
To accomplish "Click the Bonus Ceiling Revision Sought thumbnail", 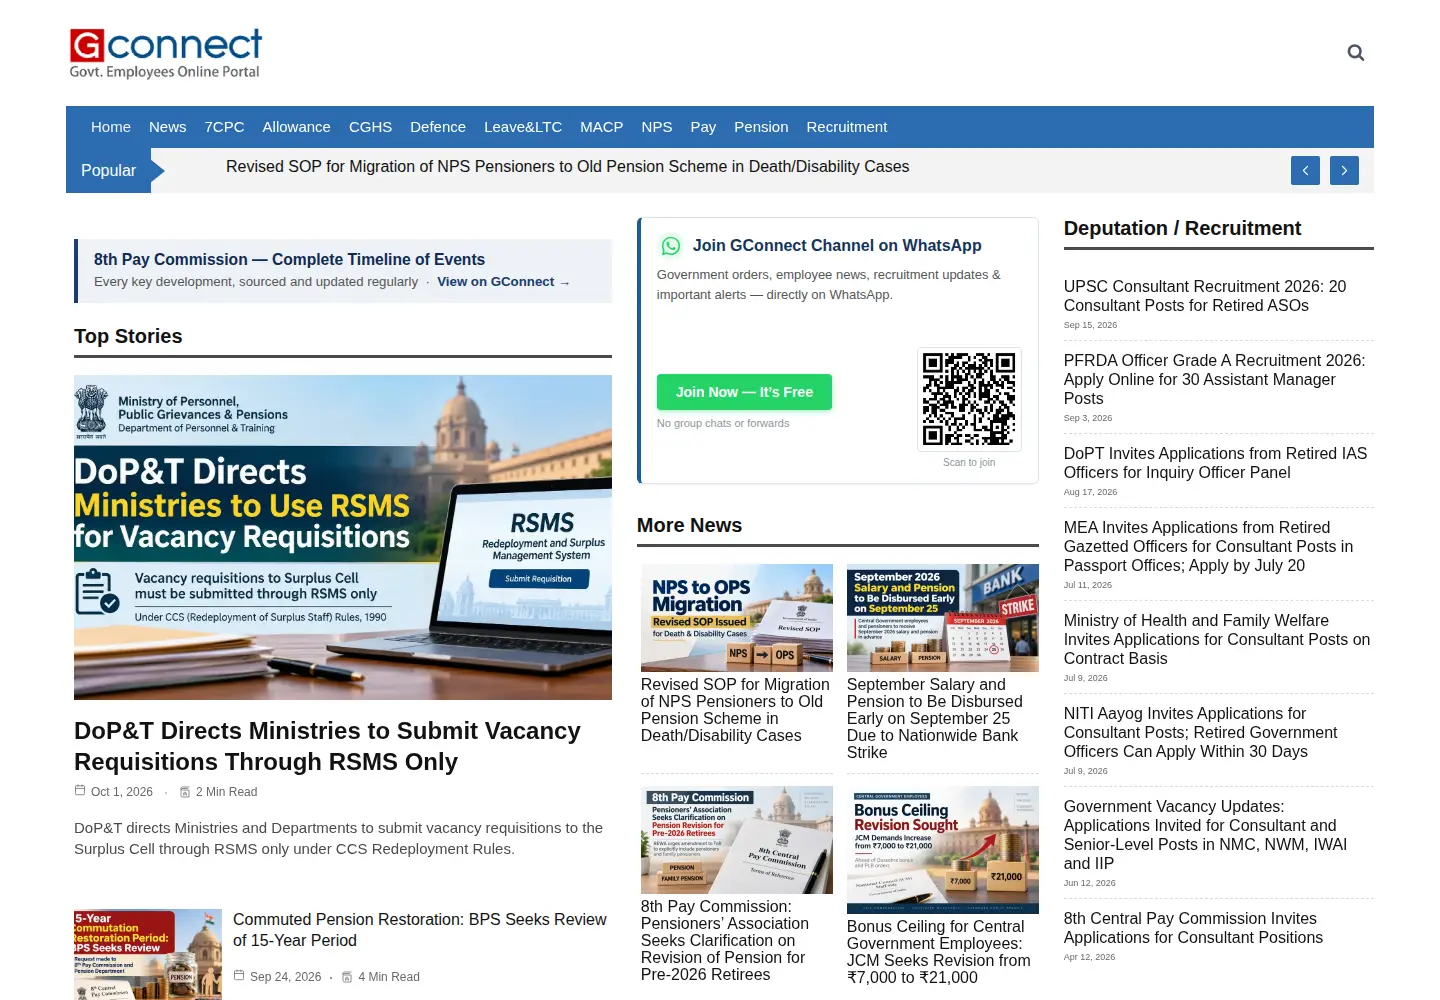I will tap(943, 849).
